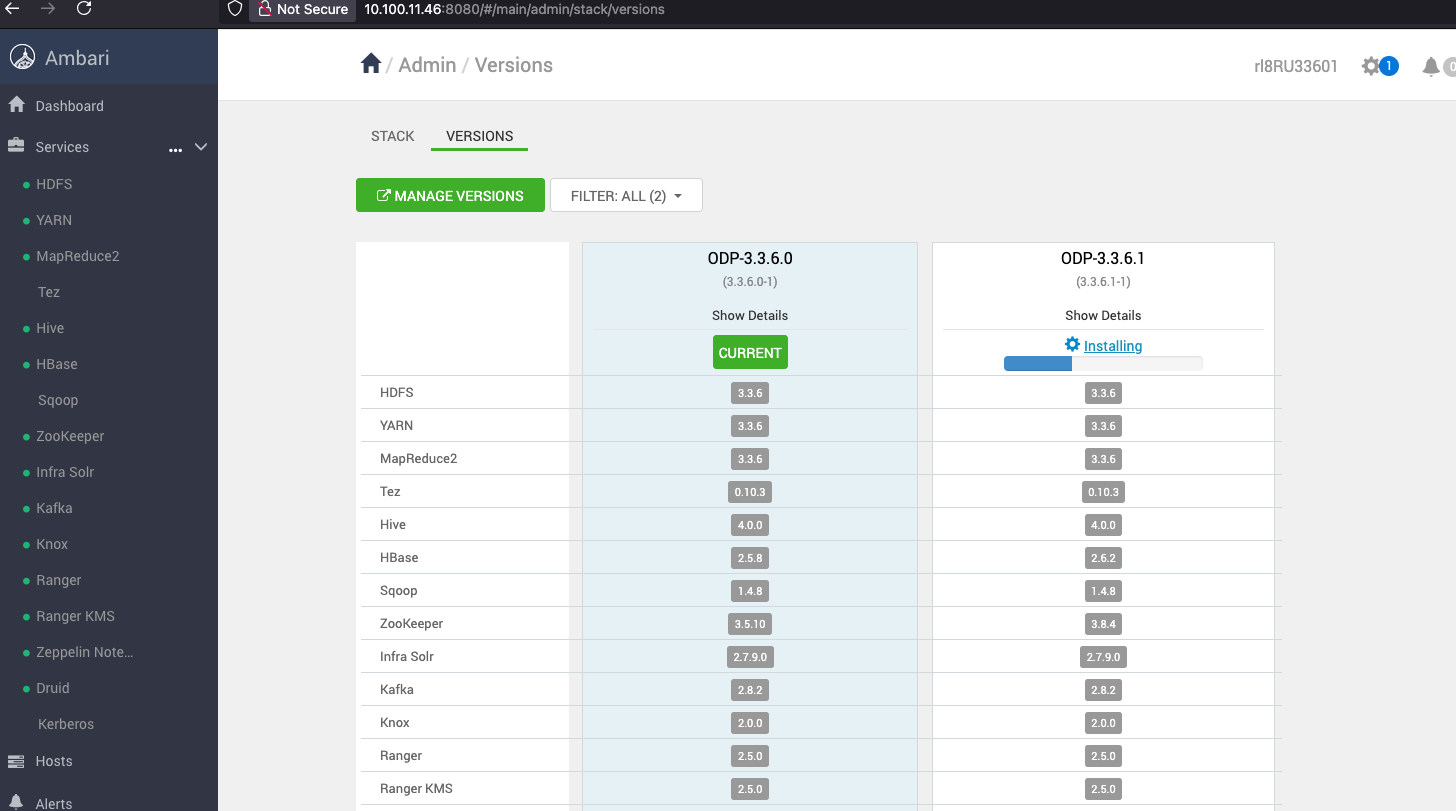
Task: Open the alerts bell icon in header
Action: click(x=1431, y=67)
